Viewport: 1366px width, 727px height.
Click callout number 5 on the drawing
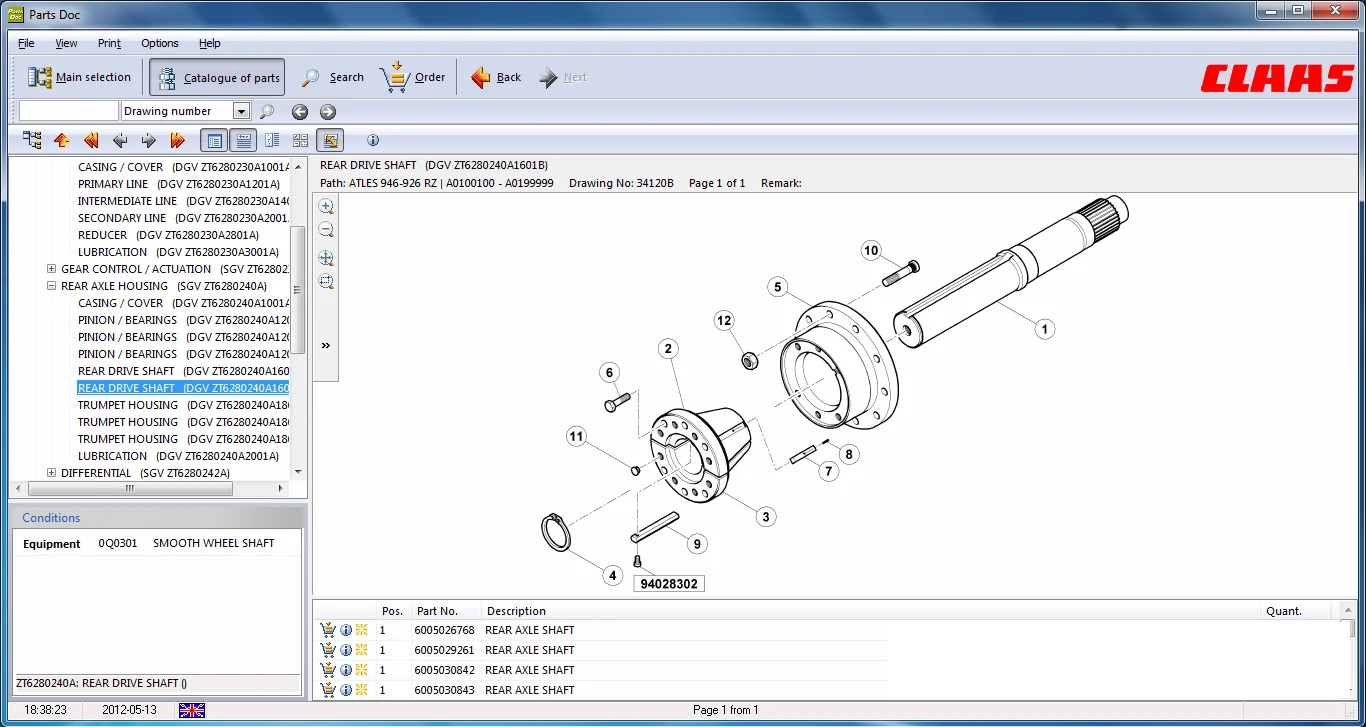point(778,287)
